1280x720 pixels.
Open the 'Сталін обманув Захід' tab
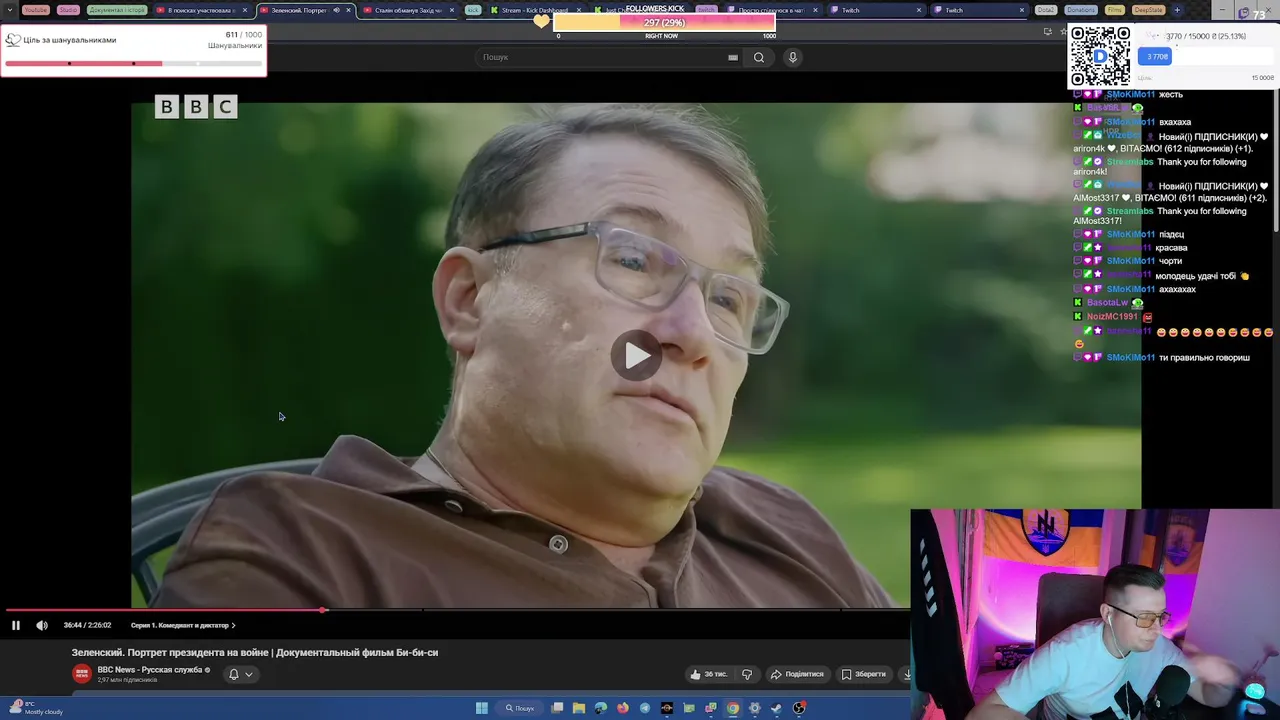click(407, 10)
